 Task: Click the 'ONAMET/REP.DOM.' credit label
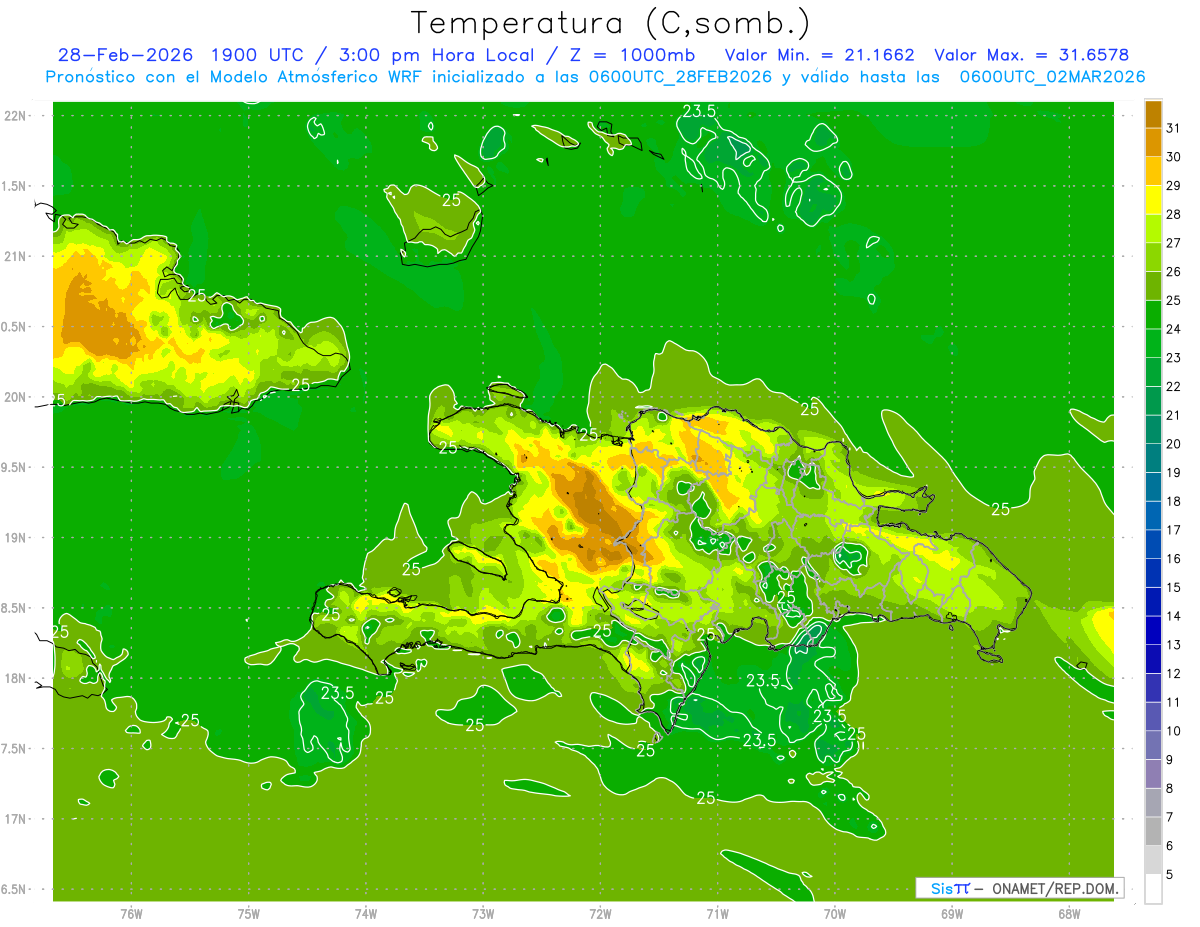click(x=1054, y=888)
